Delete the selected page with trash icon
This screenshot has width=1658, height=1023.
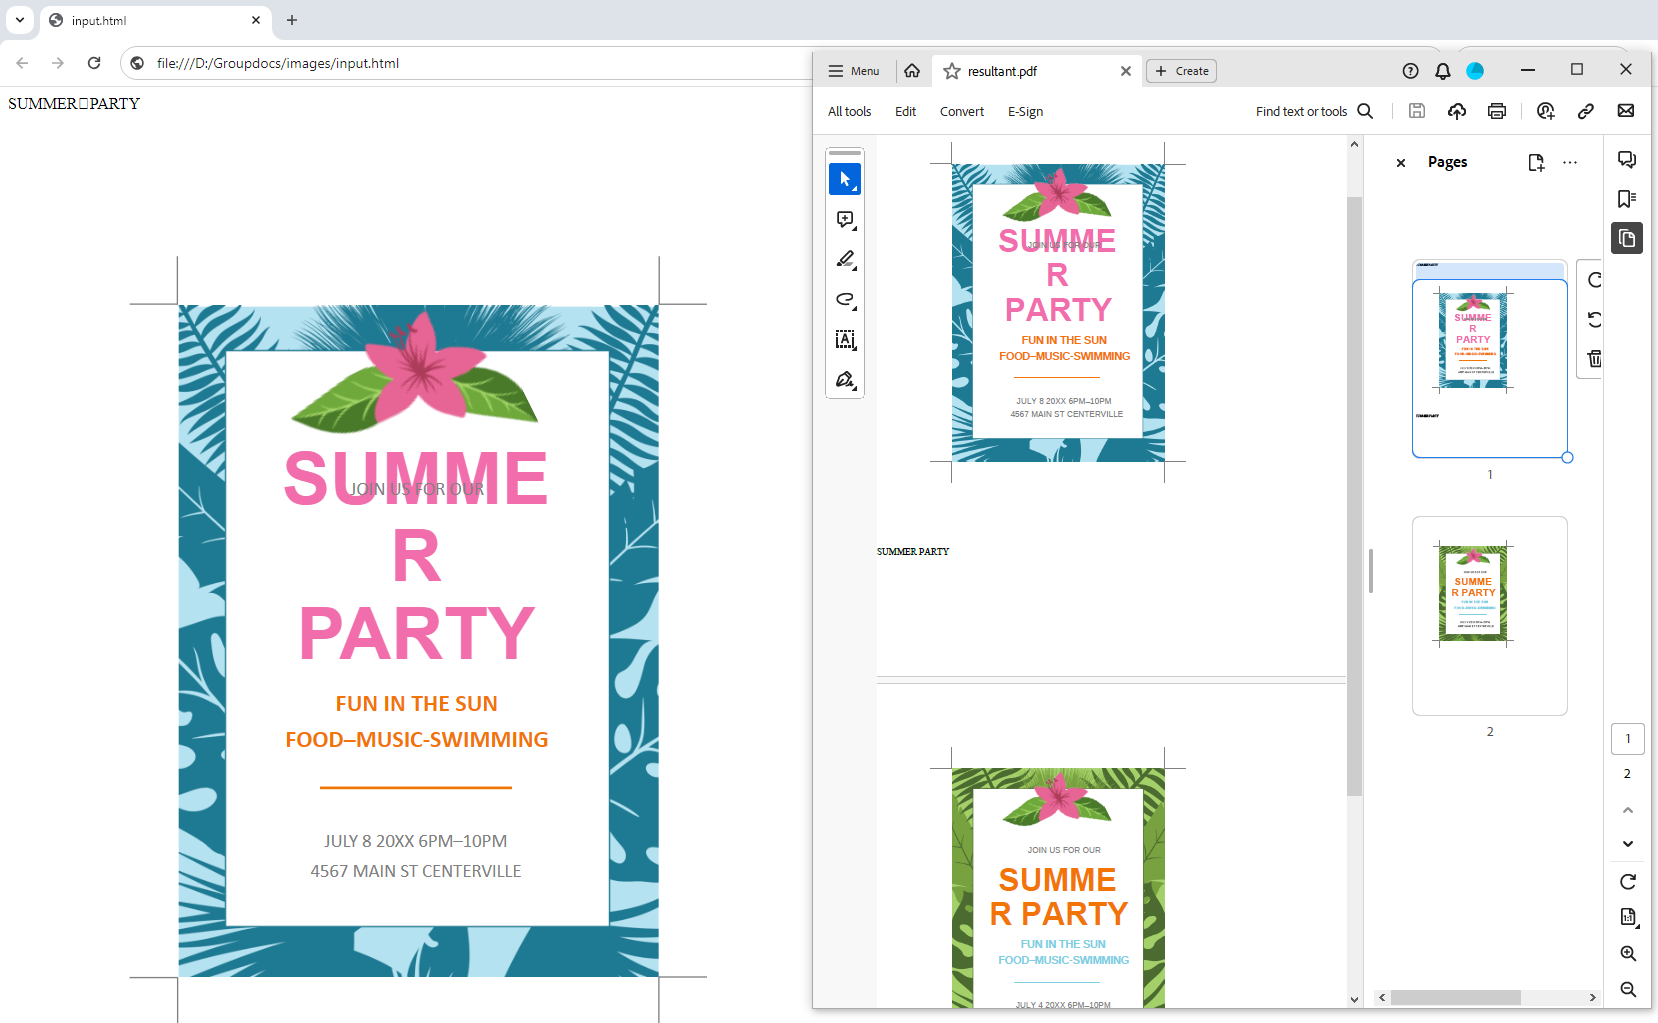coord(1594,358)
